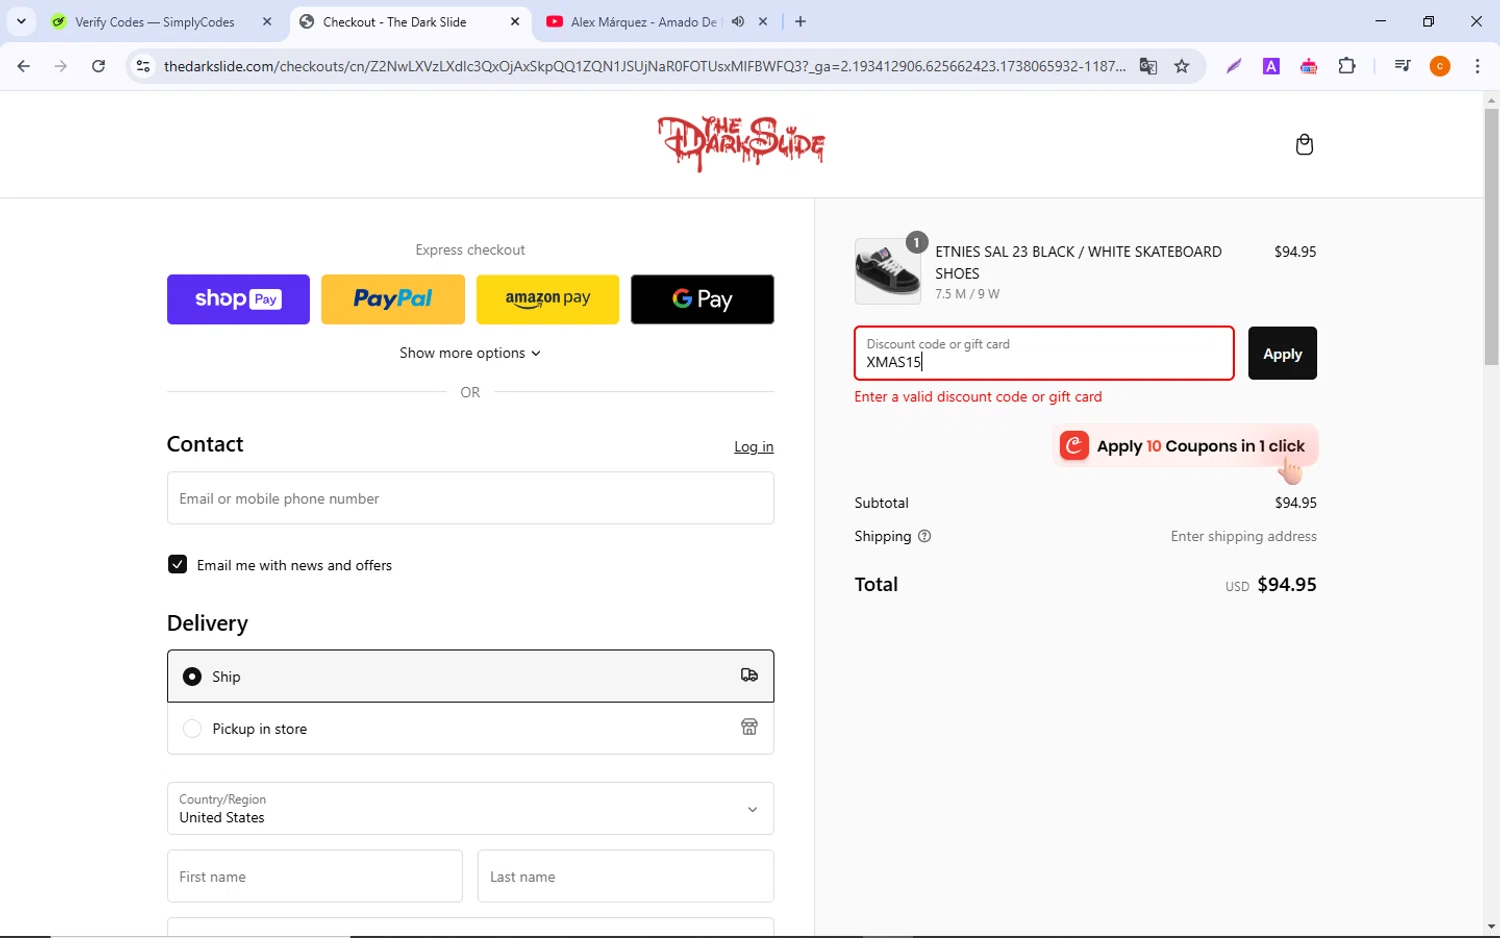Click the browser address bar URL
Viewport: 1500px width, 938px height.
pyautogui.click(x=645, y=66)
